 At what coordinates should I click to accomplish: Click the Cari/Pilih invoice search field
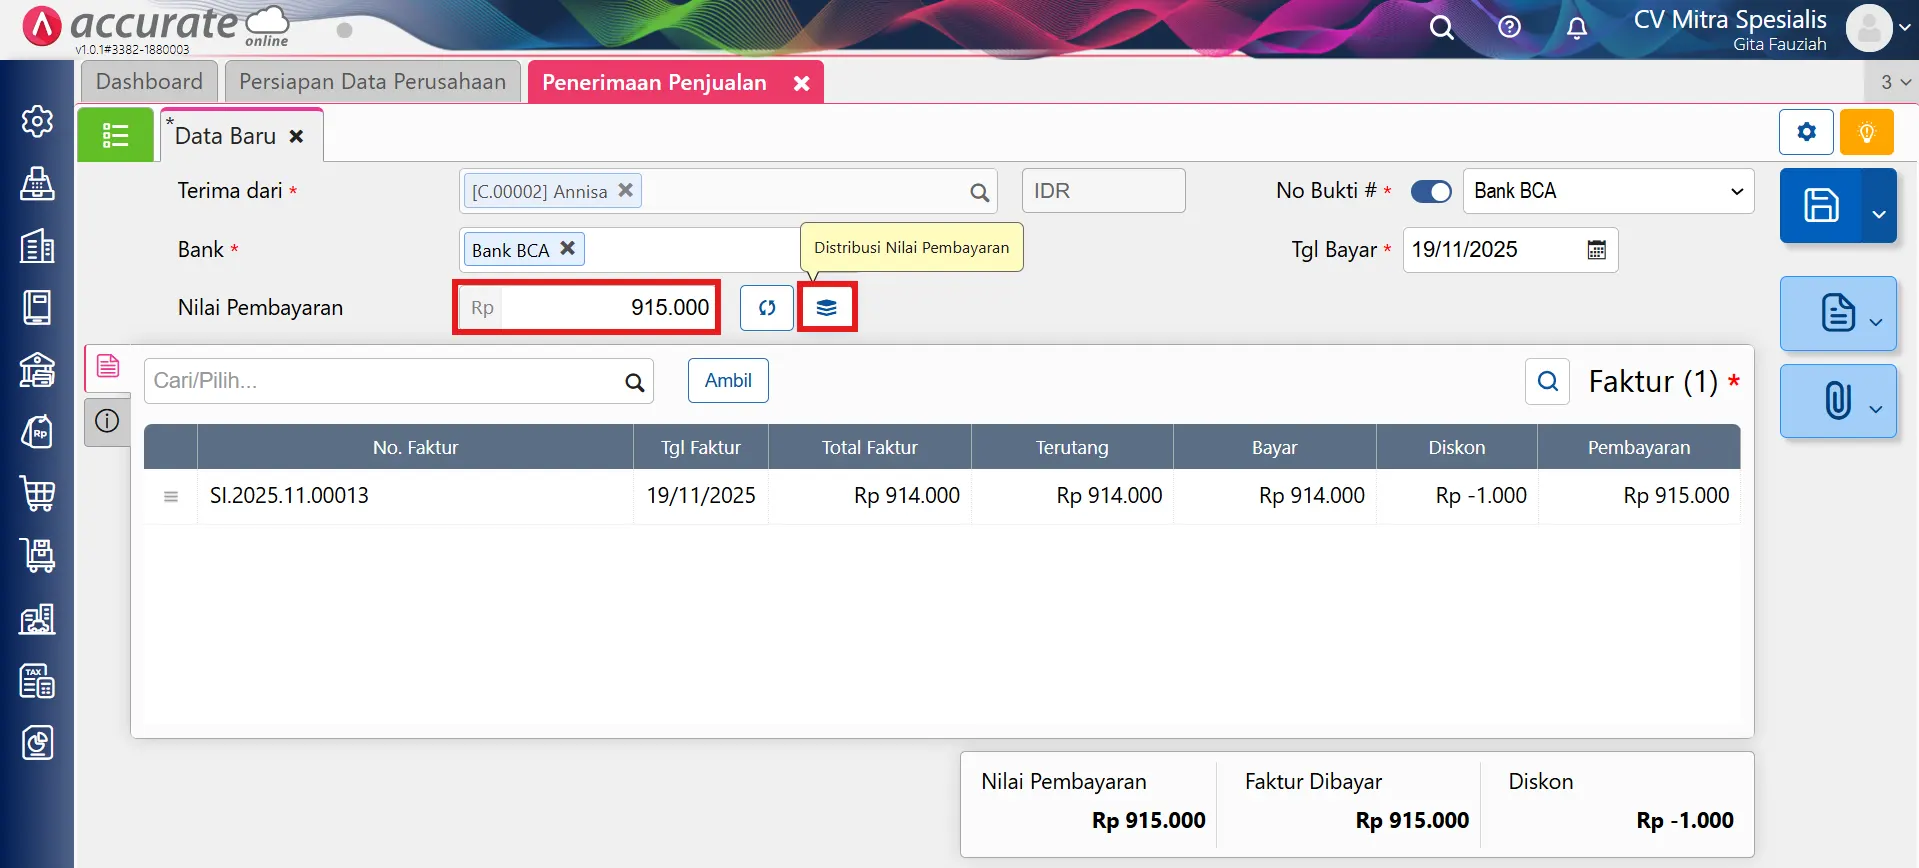[x=384, y=381]
